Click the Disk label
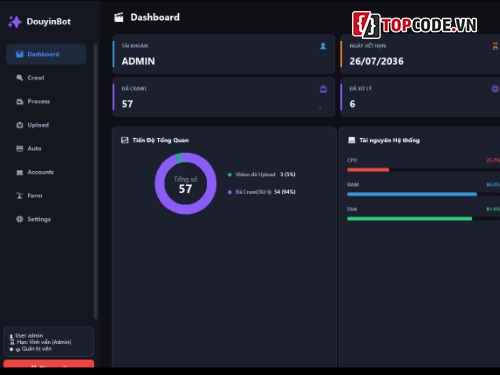The image size is (500, 375). [352, 209]
